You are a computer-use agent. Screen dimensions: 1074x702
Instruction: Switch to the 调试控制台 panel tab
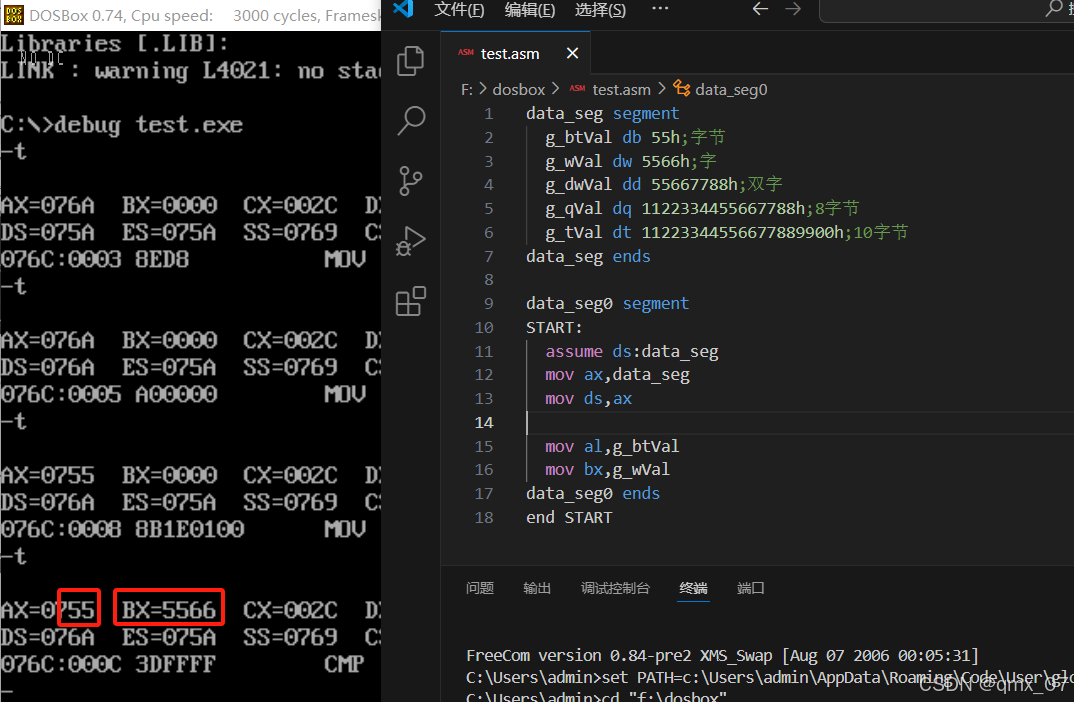(615, 588)
